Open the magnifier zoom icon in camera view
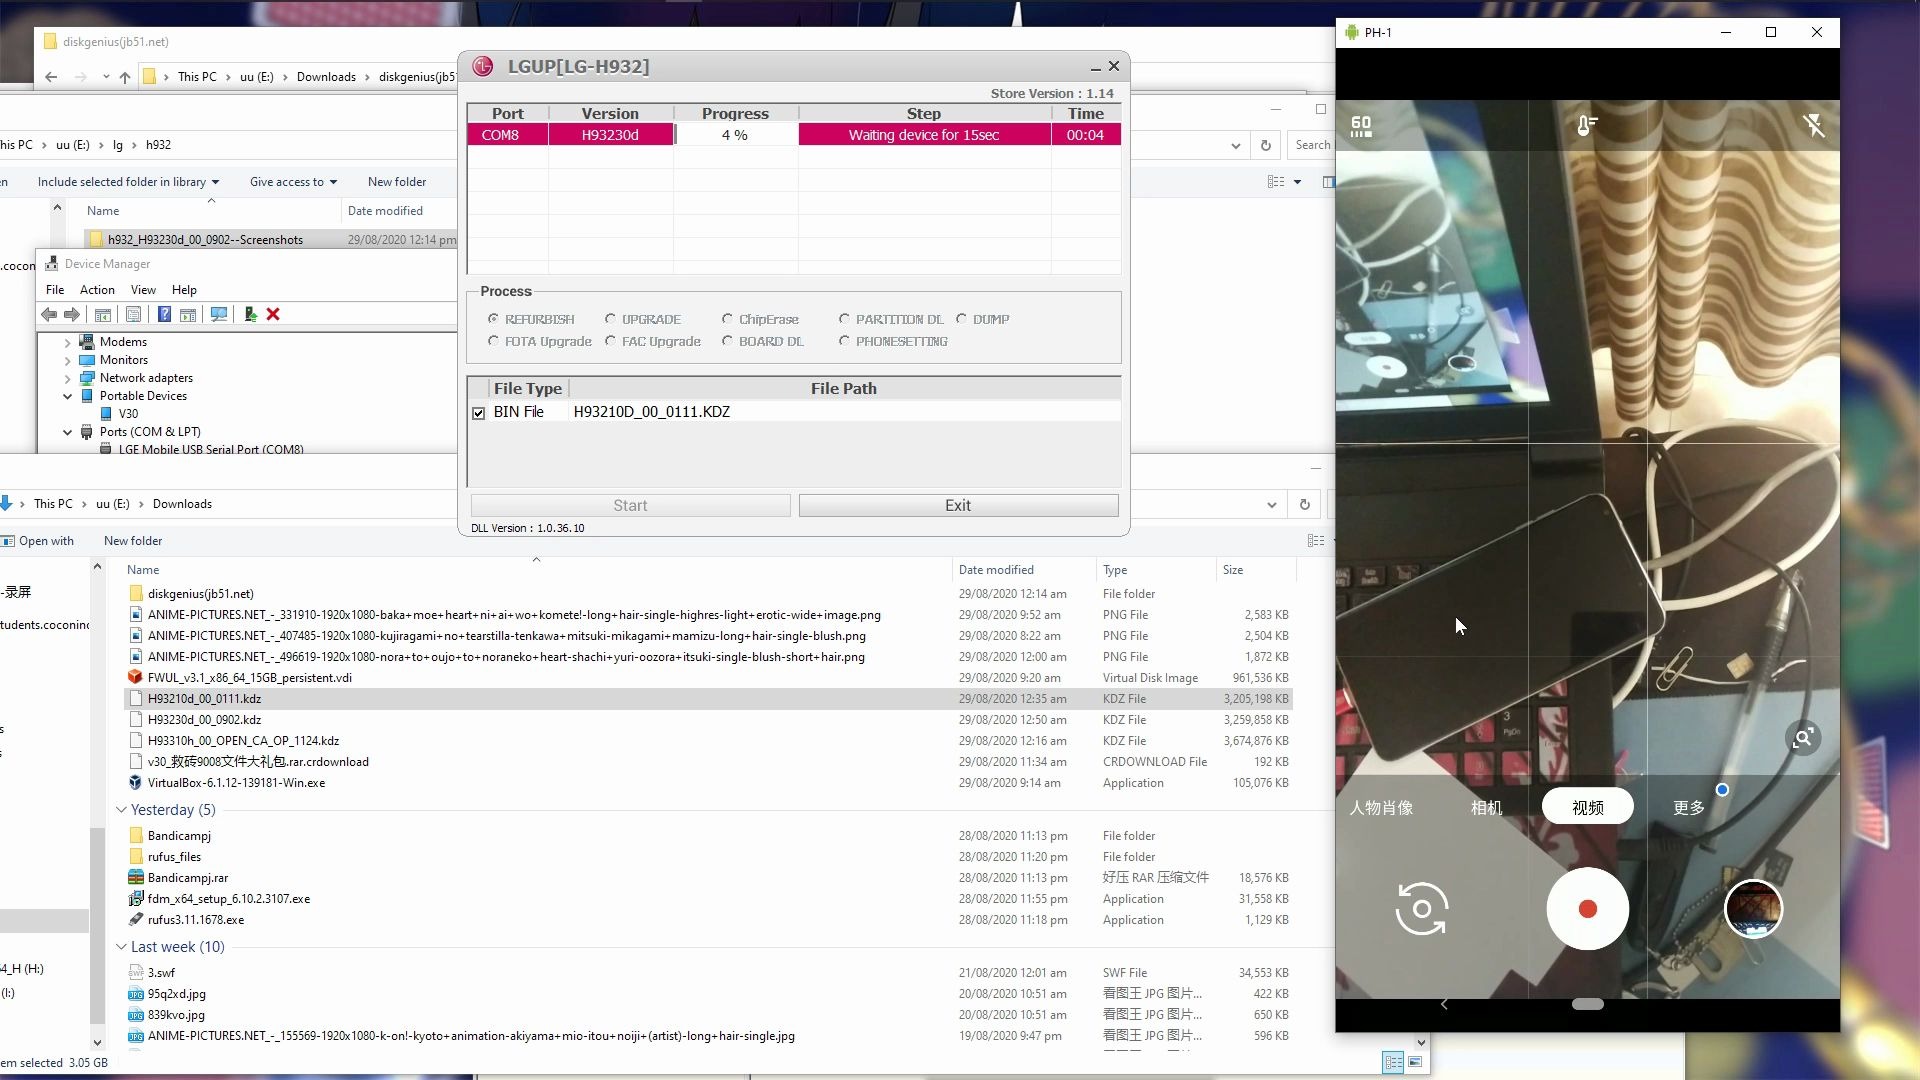The height and width of the screenshot is (1080, 1920). (x=1803, y=738)
